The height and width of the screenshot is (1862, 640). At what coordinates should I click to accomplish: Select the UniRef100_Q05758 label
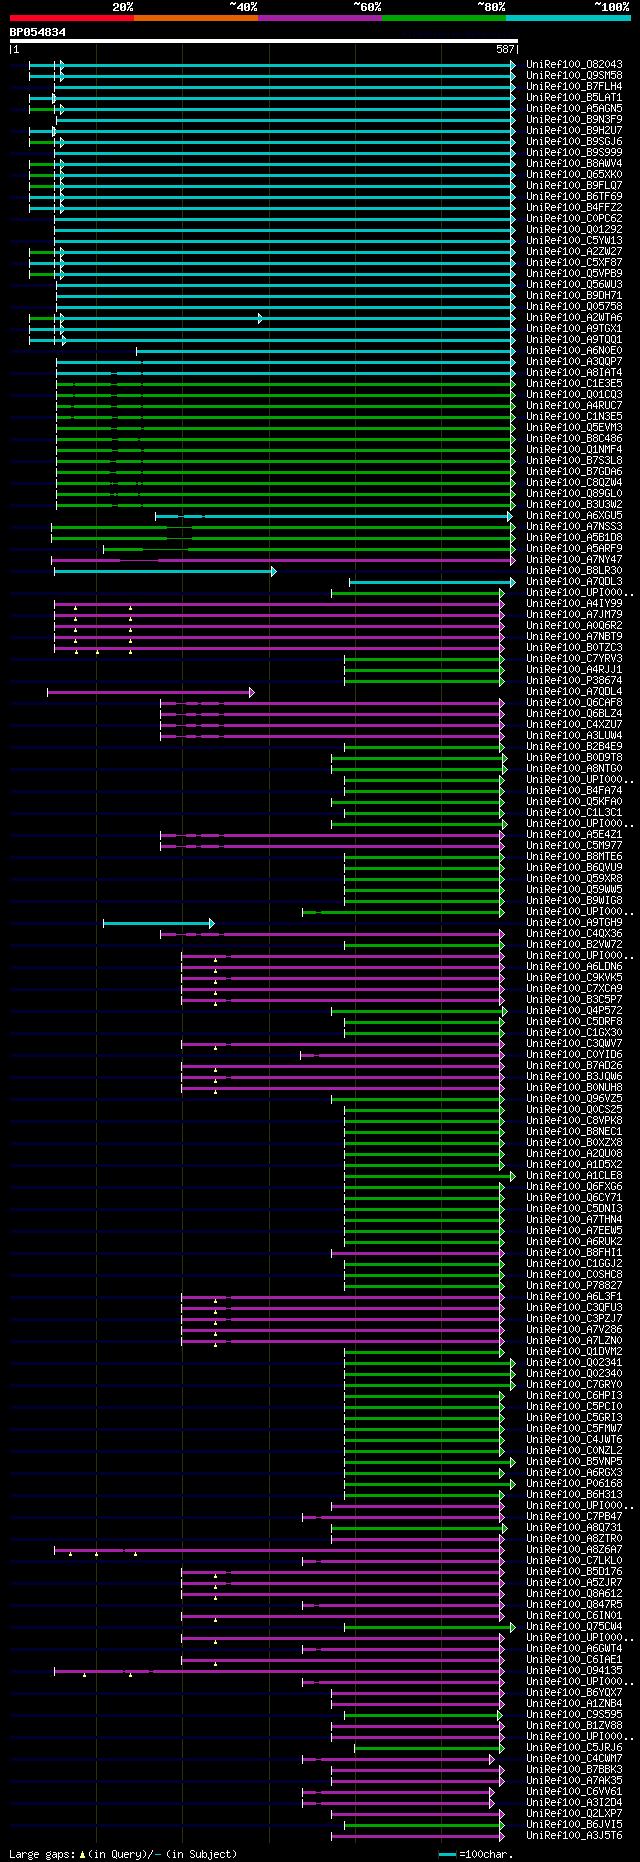pos(574,306)
